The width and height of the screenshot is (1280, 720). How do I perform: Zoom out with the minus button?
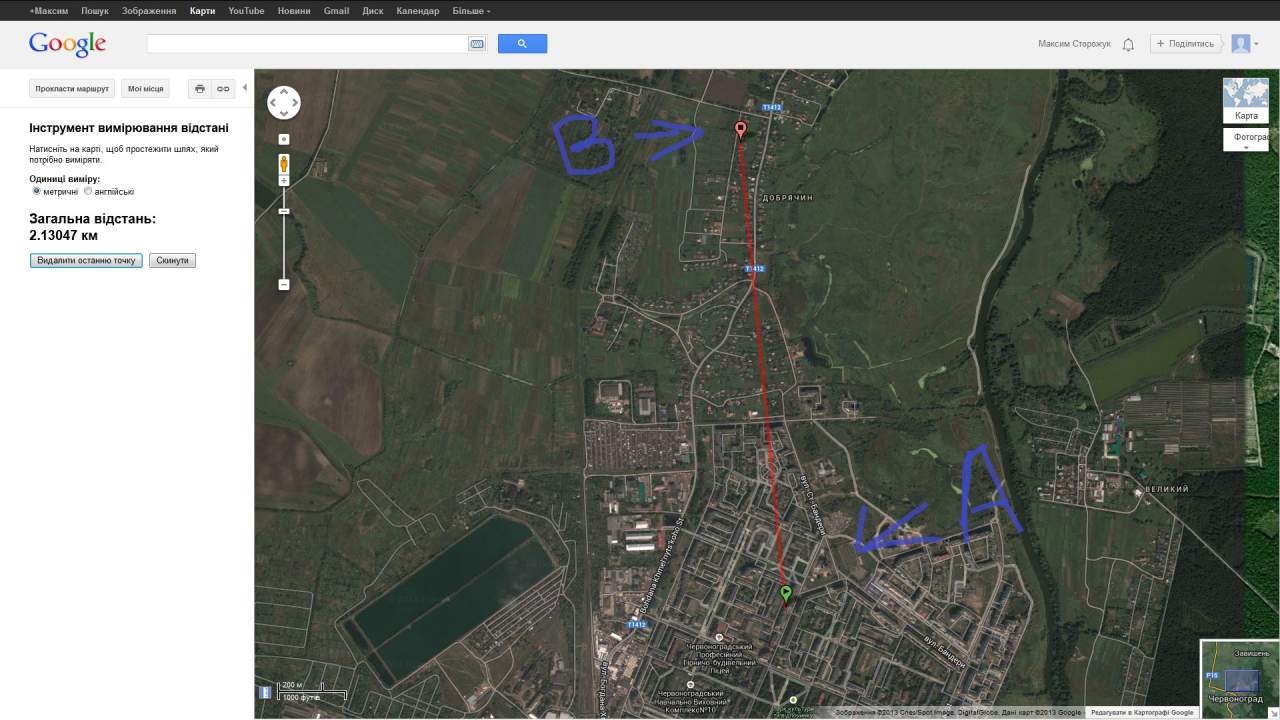(284, 285)
